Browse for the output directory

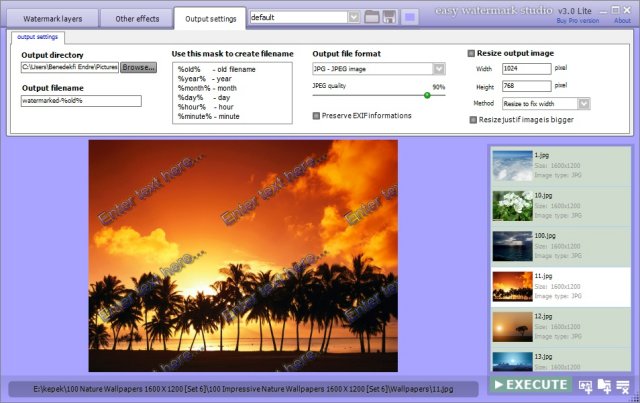coord(138,67)
